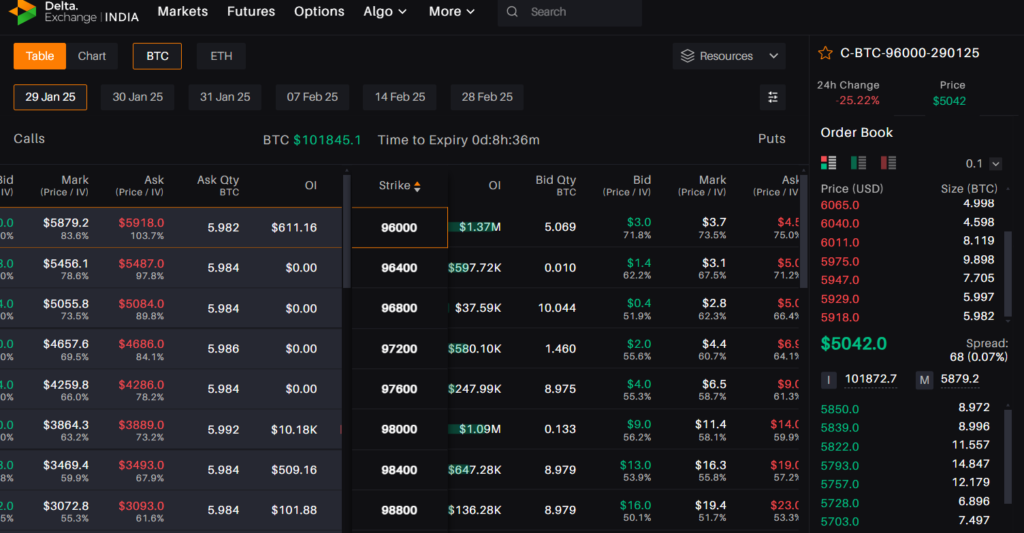
Task: Click order book bid 5703.0
Action: tap(840, 522)
